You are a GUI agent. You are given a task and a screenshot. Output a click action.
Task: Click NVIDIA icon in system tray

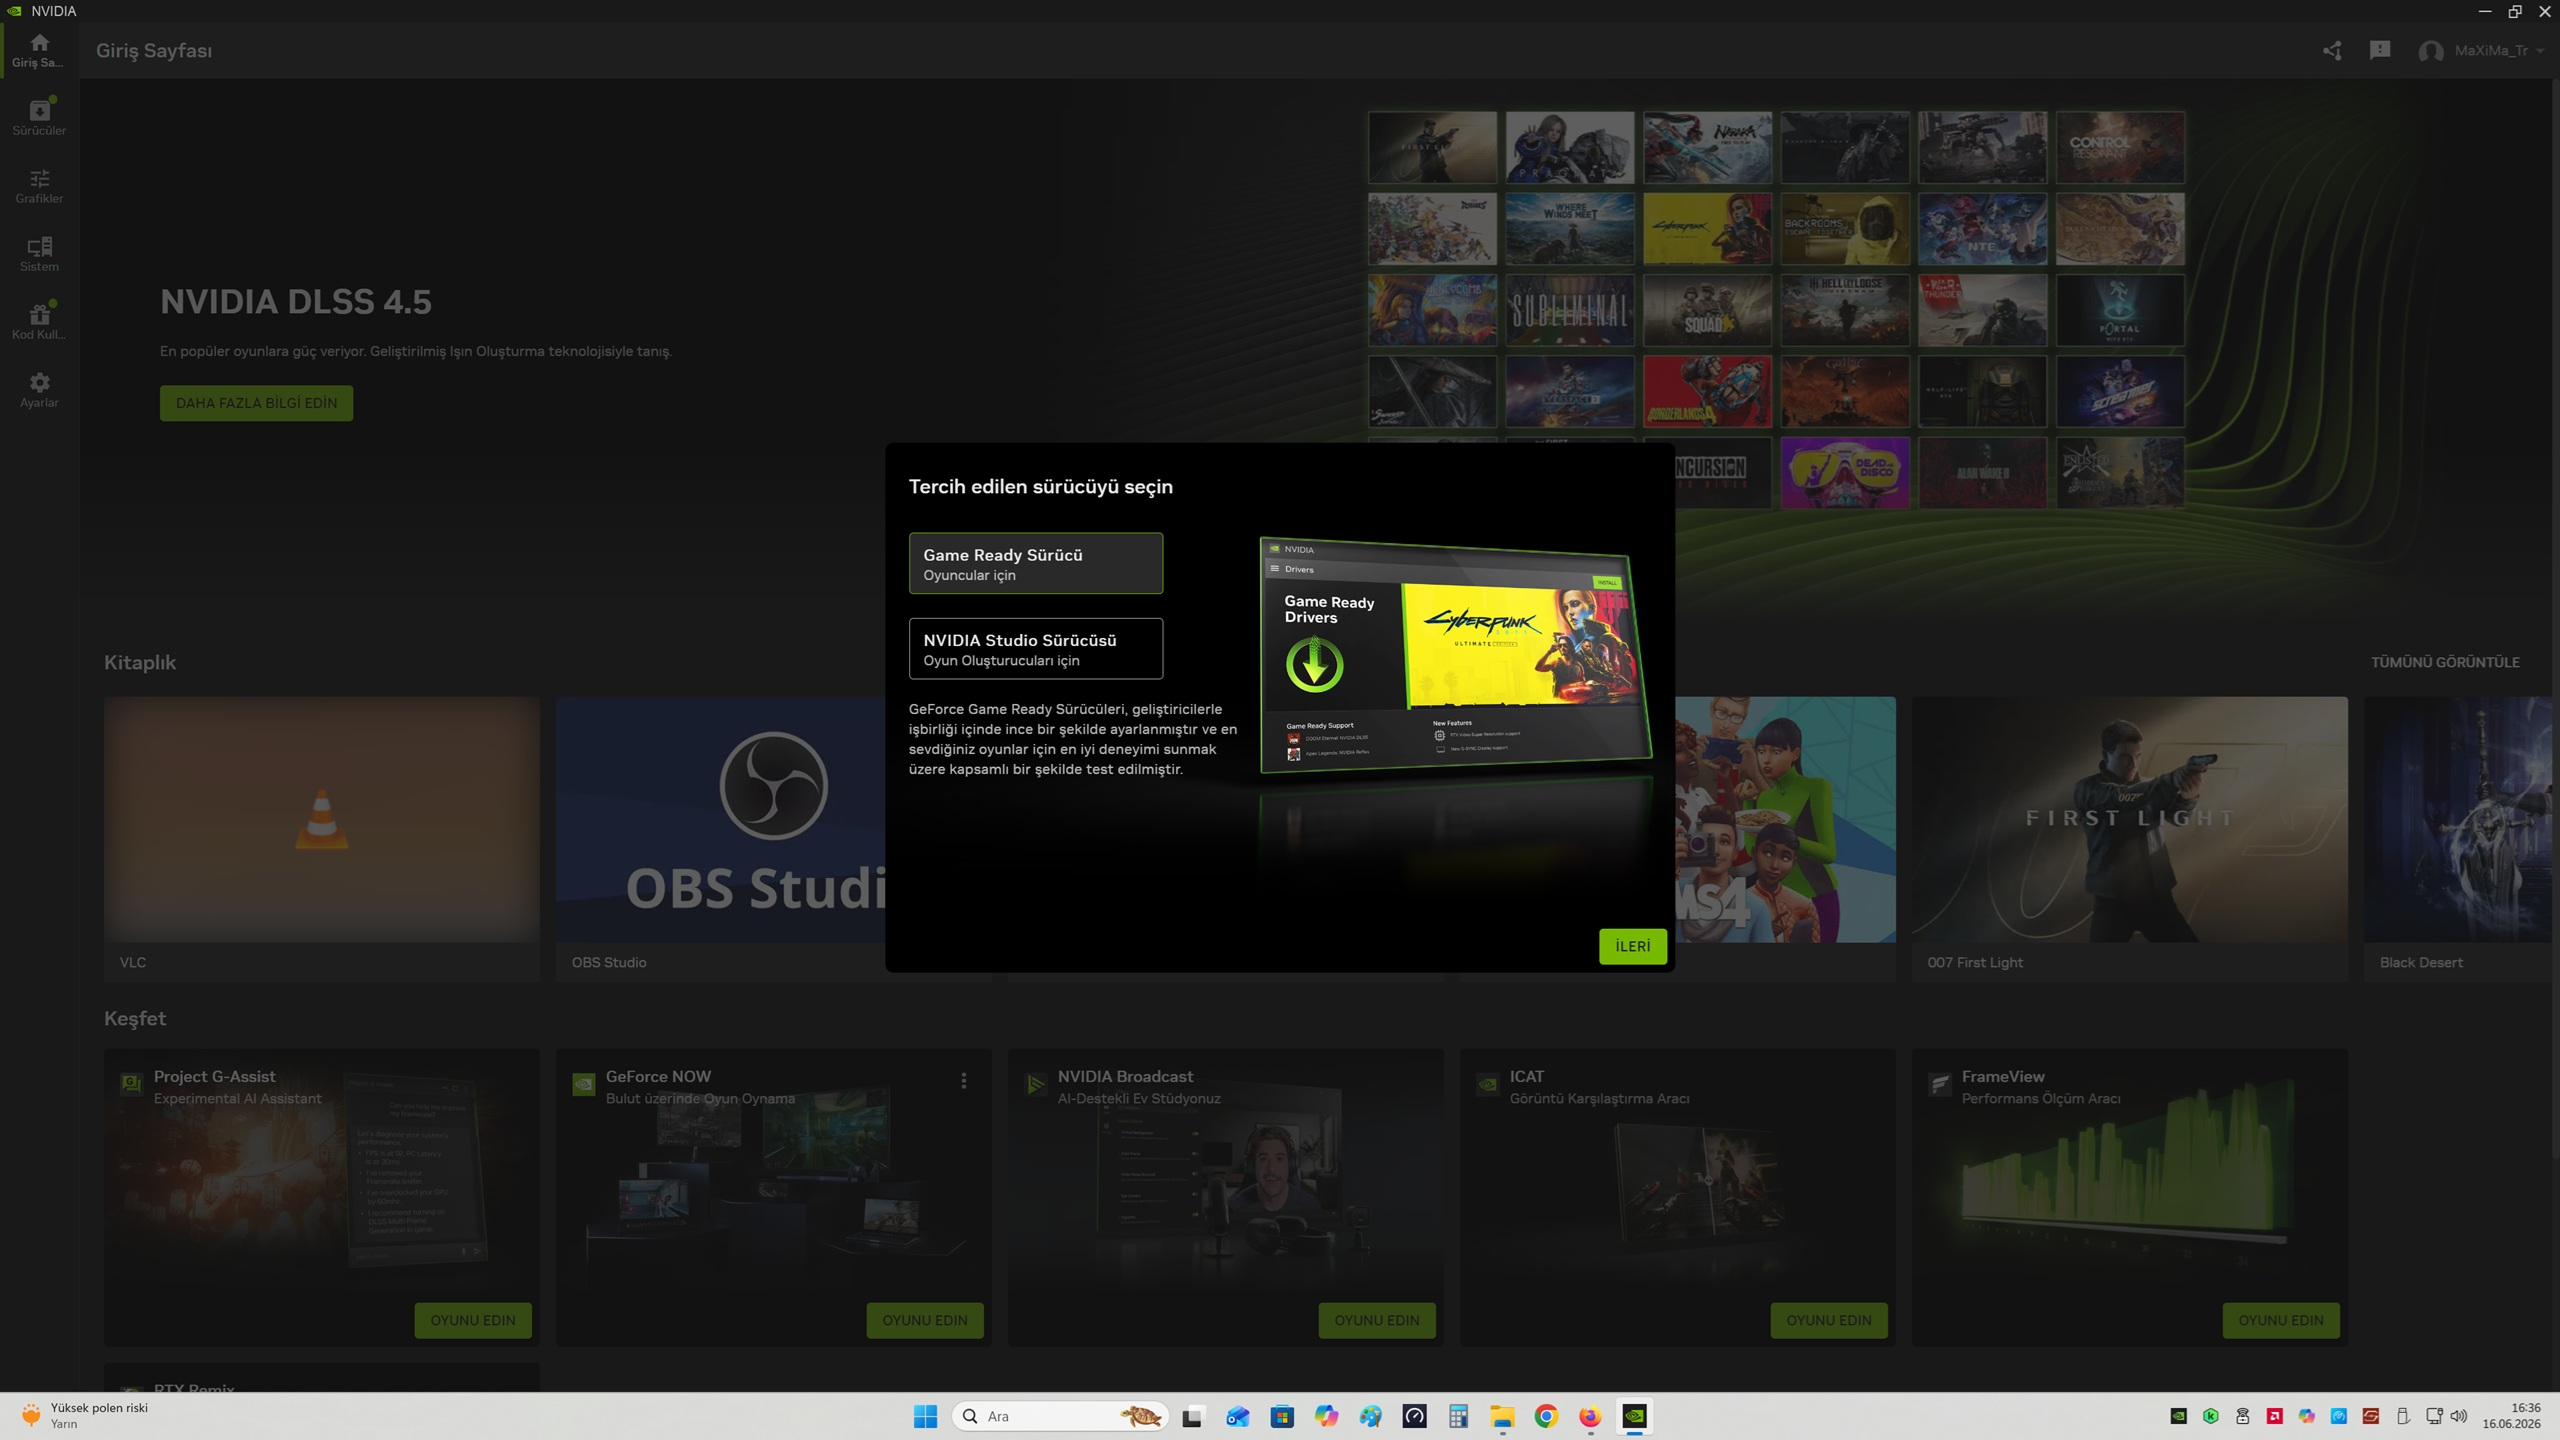(x=2178, y=1416)
